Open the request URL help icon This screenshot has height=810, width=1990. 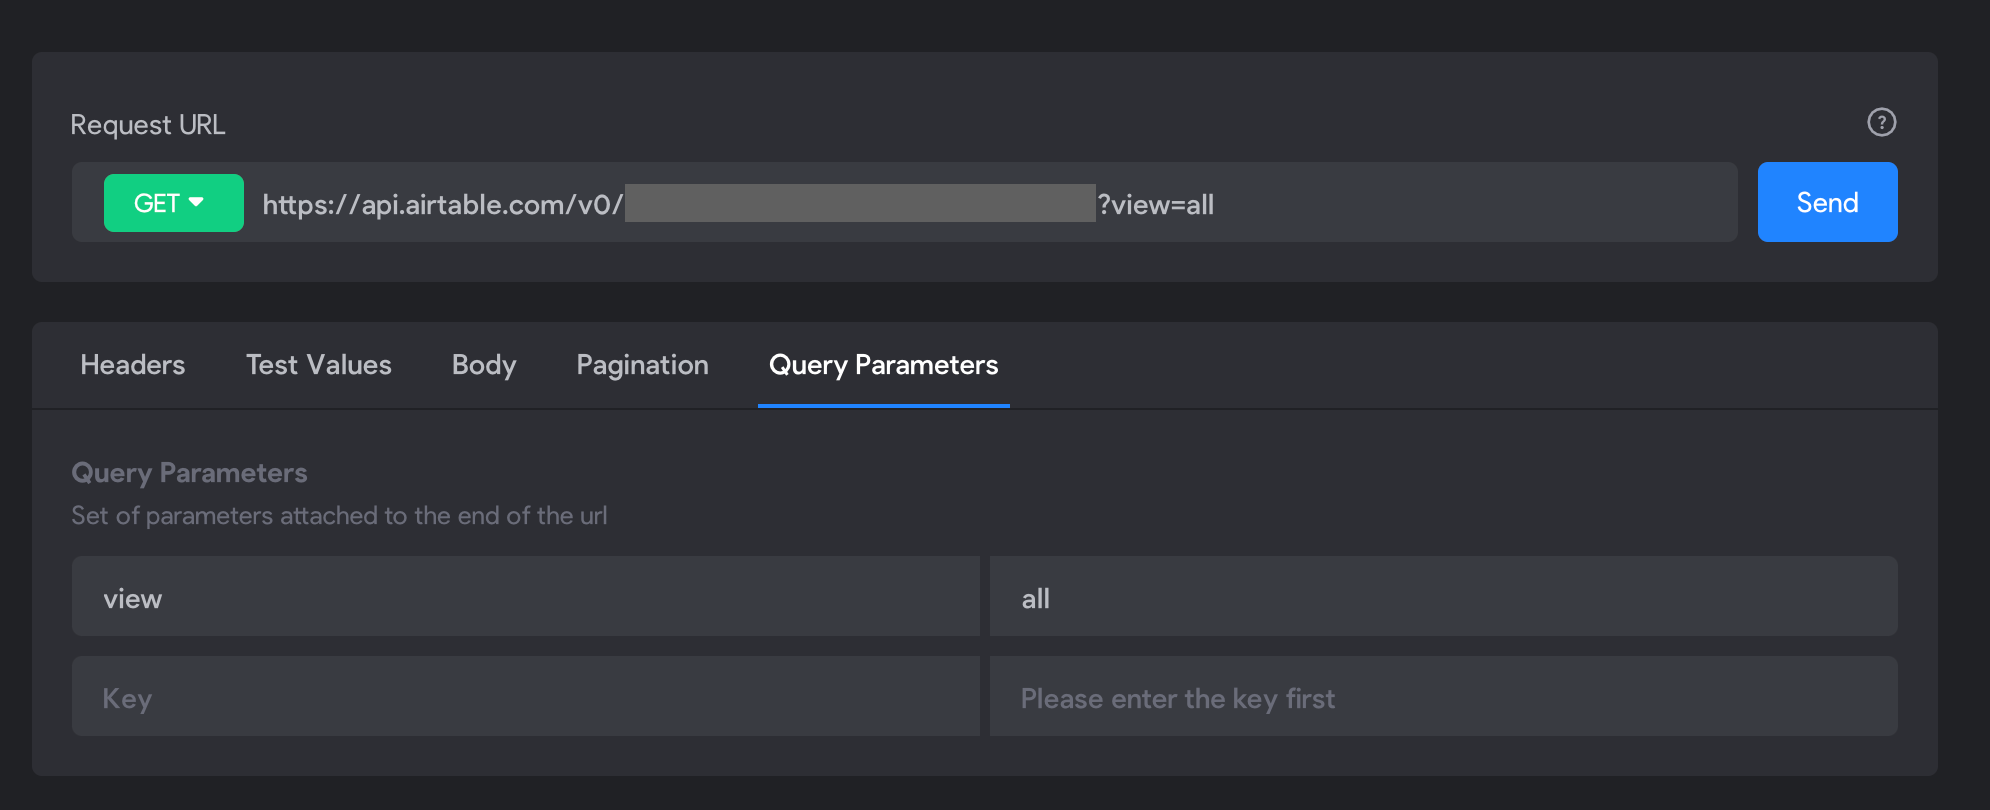tap(1881, 122)
